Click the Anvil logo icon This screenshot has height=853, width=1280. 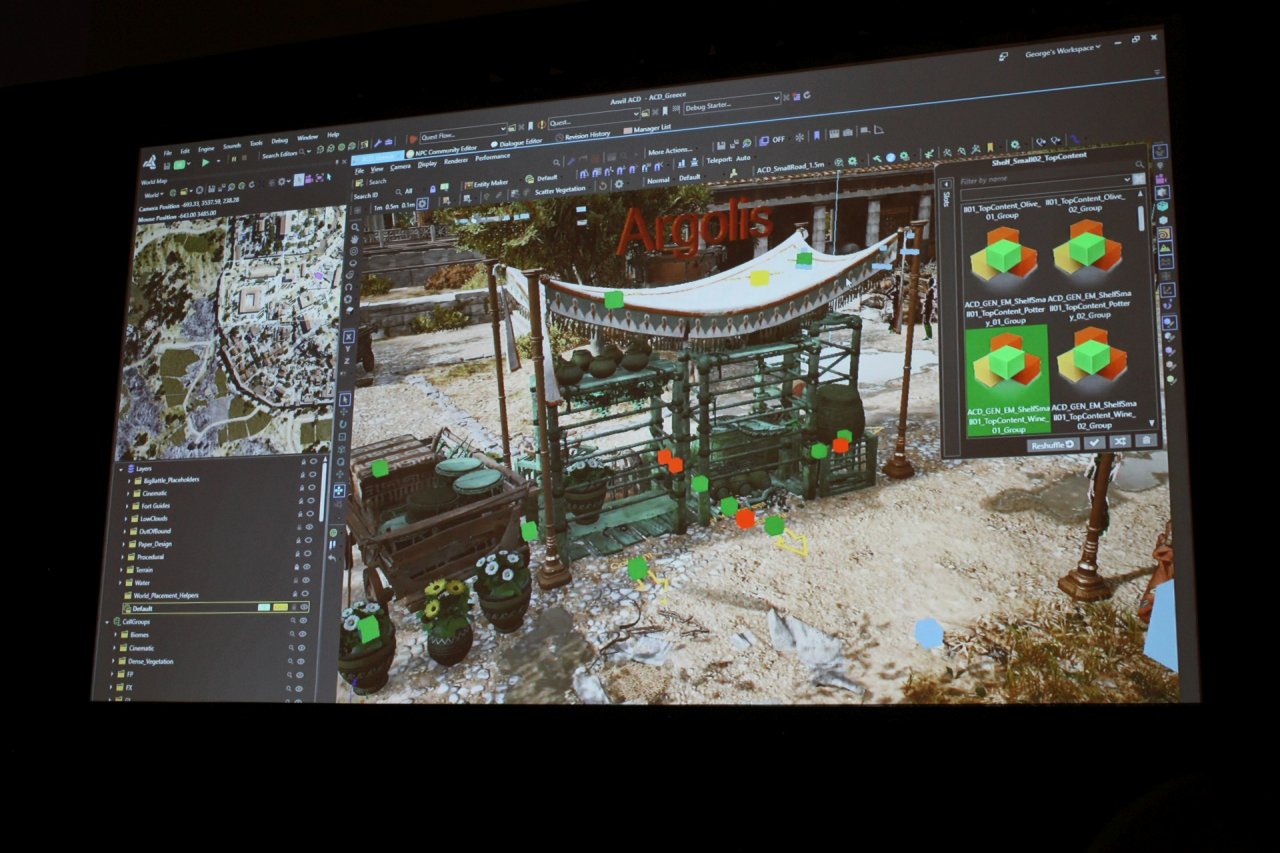click(x=149, y=162)
